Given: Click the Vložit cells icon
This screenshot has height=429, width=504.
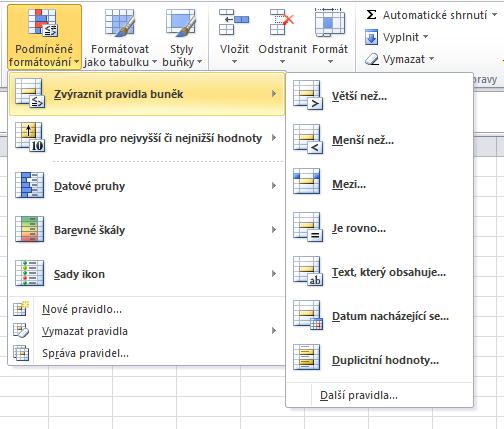Looking at the screenshot, I should 234,22.
